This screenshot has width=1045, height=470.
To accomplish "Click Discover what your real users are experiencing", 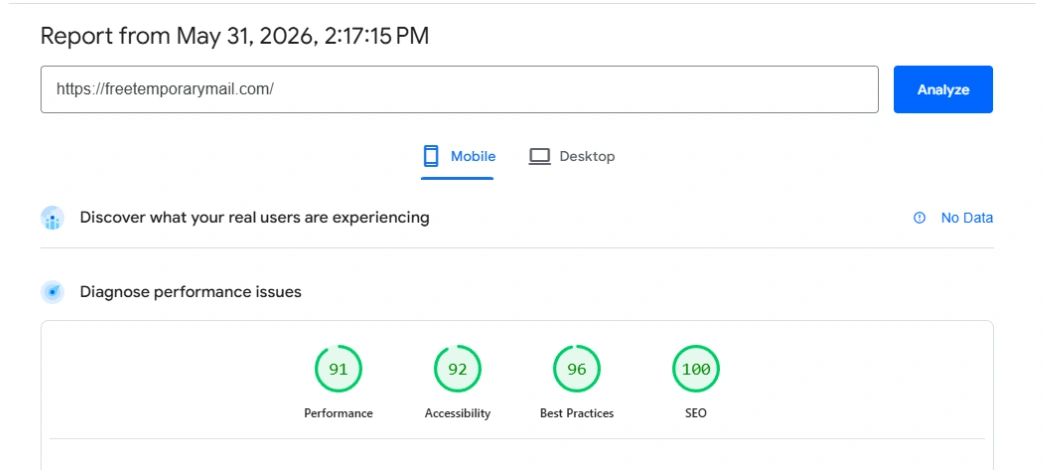I will pos(255,217).
